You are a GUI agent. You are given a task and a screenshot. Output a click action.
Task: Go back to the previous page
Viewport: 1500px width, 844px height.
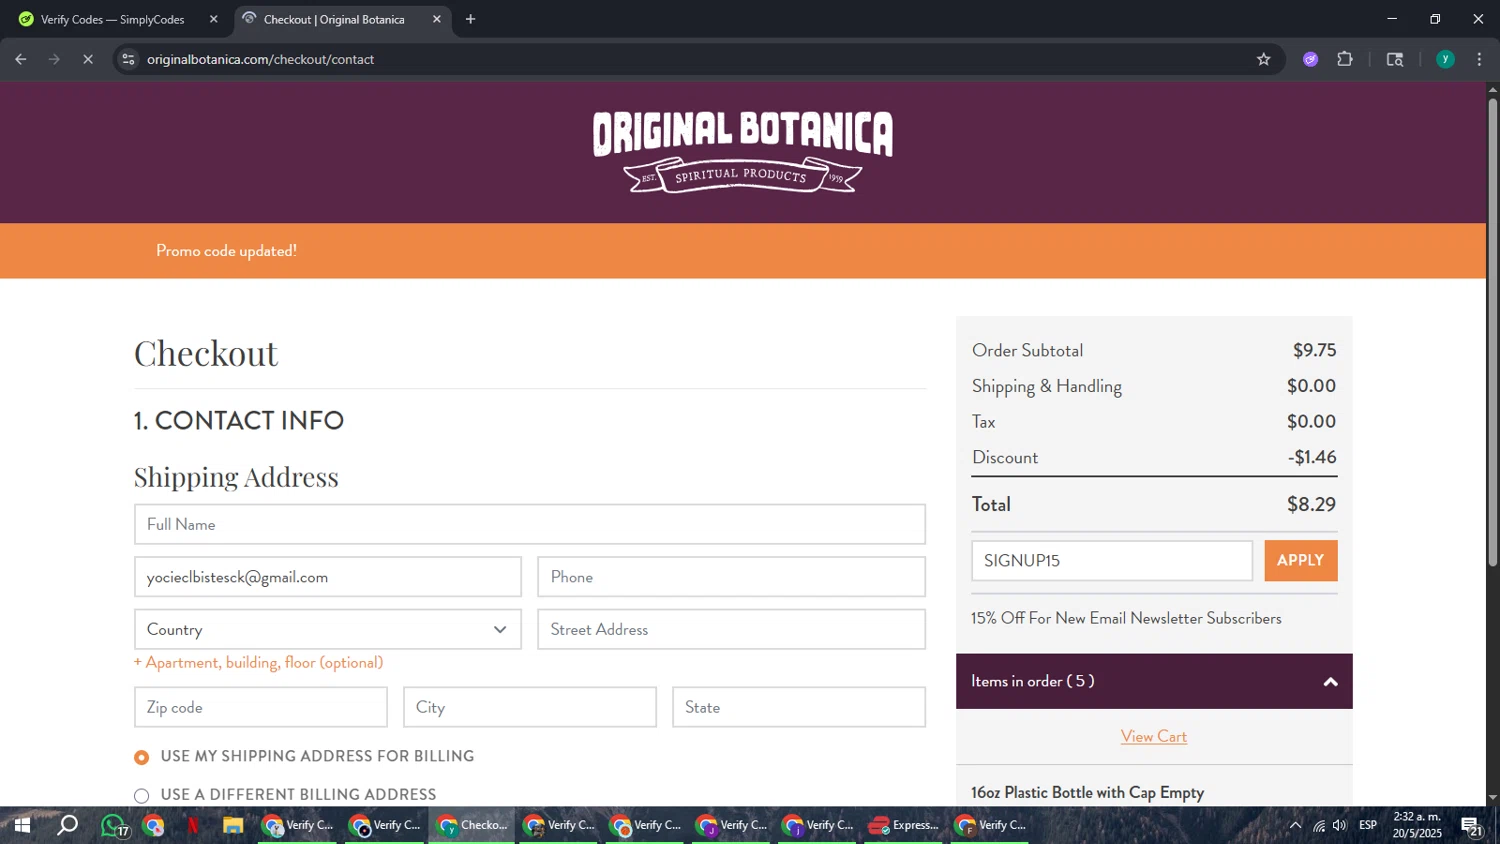tap(21, 59)
